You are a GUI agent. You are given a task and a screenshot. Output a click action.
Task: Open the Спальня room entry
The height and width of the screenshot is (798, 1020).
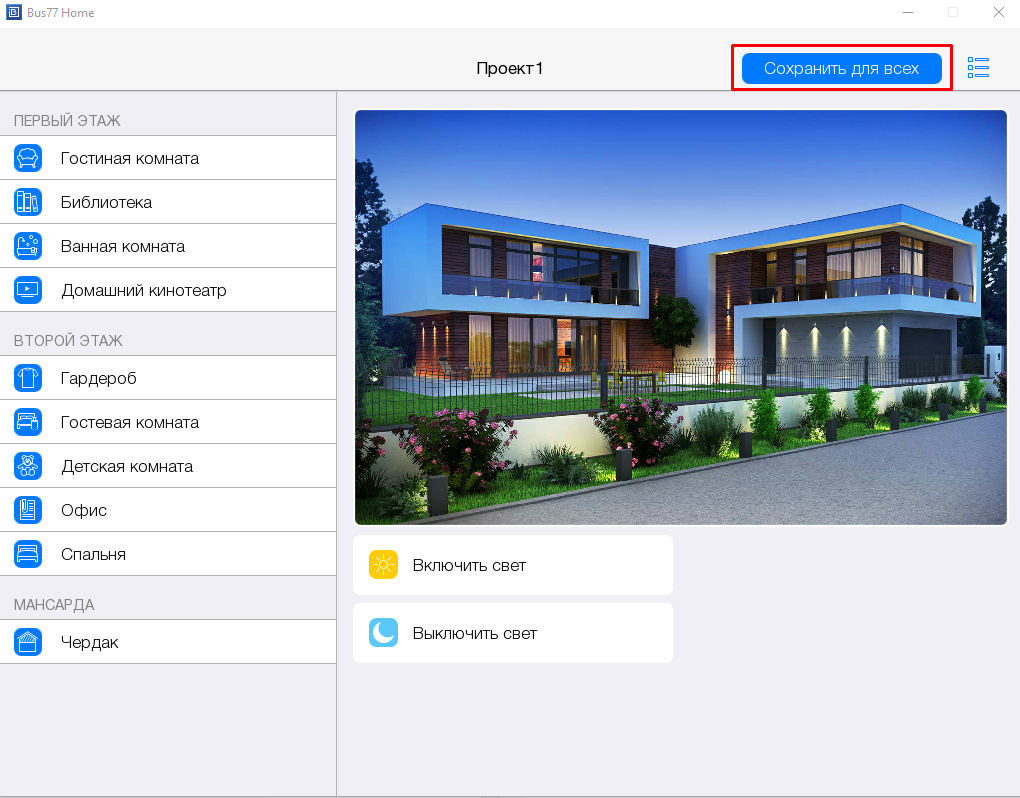click(94, 554)
